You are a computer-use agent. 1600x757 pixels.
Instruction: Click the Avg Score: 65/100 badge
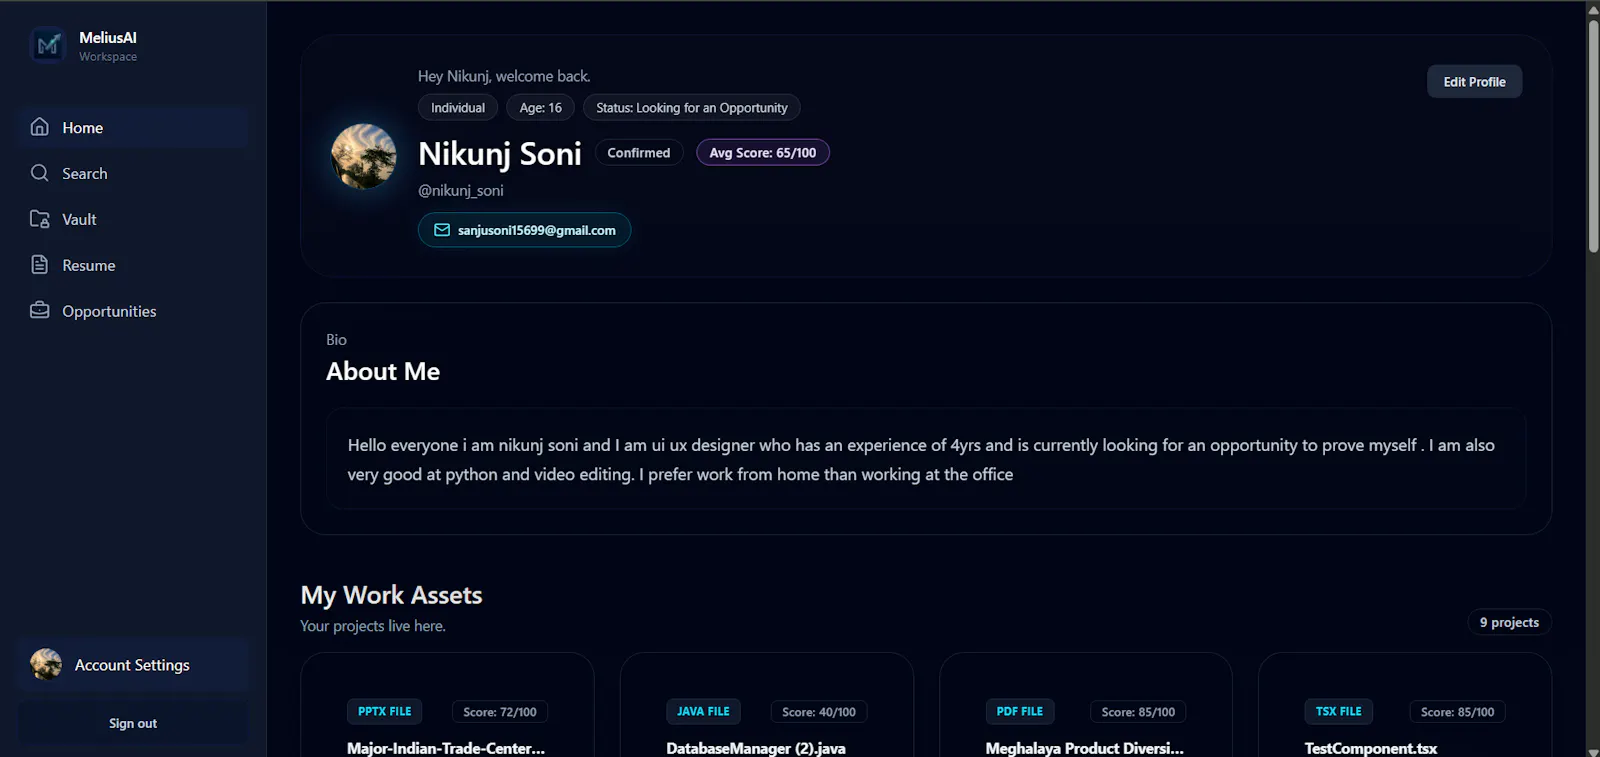[x=763, y=153]
